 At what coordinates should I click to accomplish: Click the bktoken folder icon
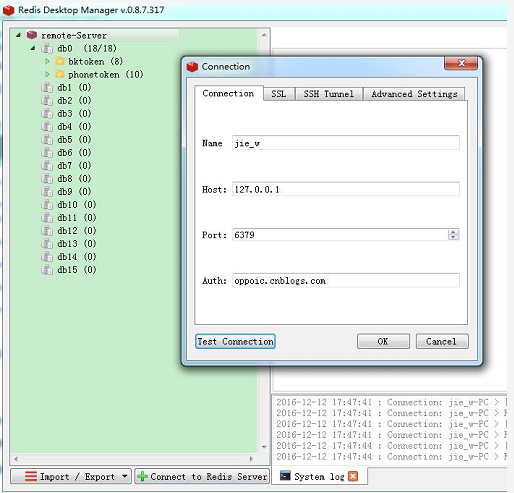tap(60, 61)
